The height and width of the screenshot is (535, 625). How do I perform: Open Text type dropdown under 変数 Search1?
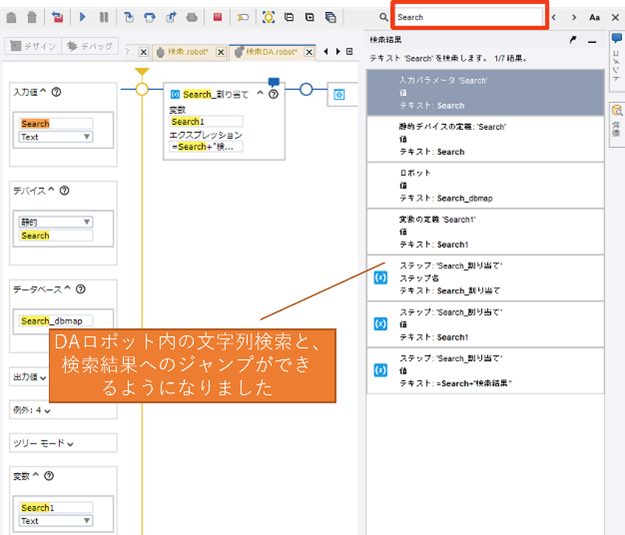click(x=56, y=521)
